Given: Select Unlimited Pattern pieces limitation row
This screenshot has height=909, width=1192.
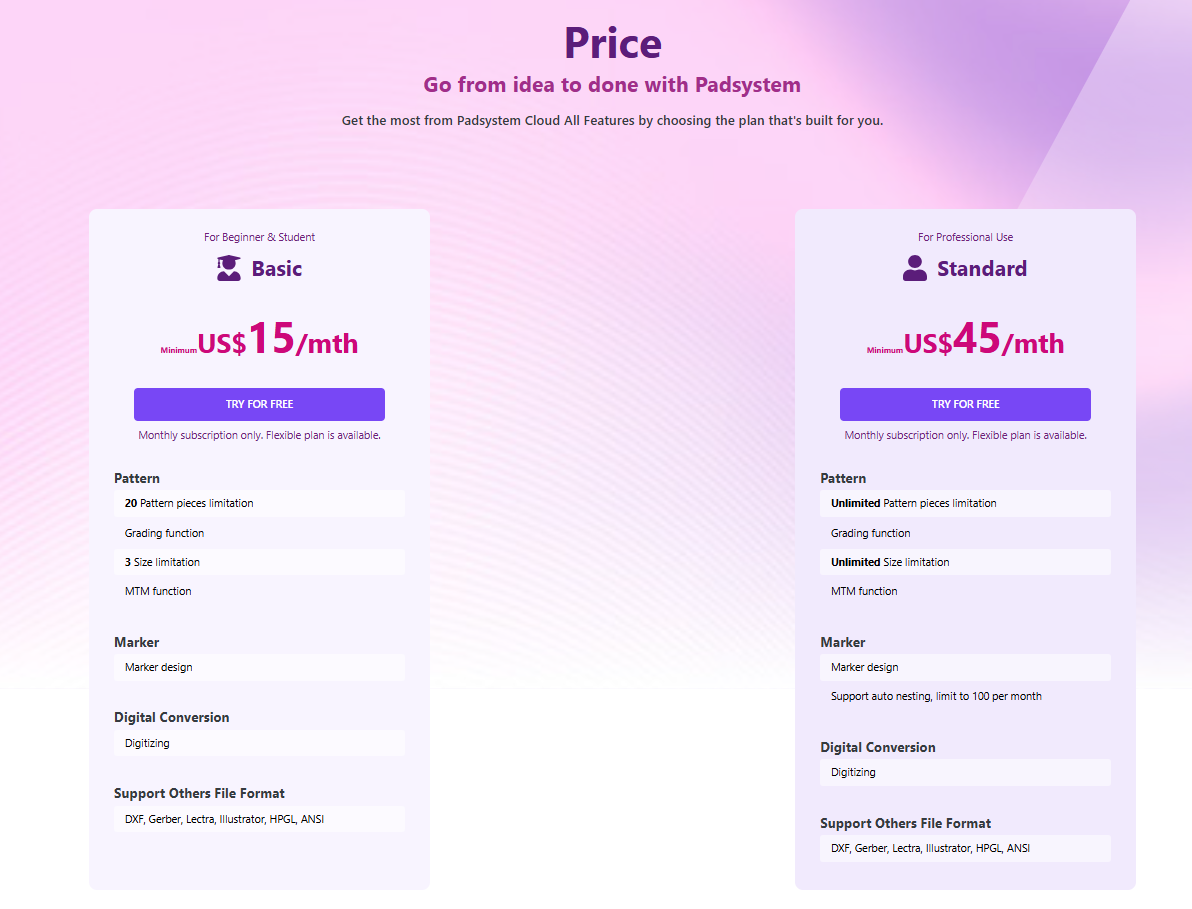Looking at the screenshot, I should click(965, 503).
